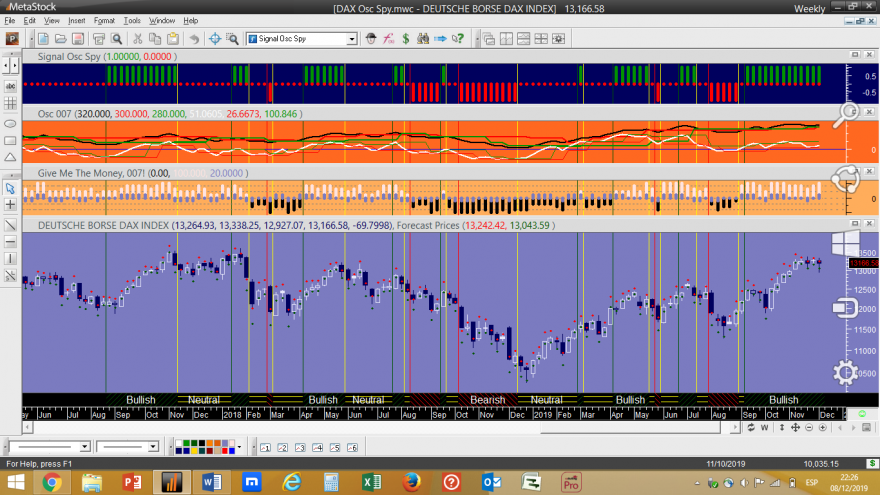Screen dimensions: 880x495
Task: Open the Expert Advisor face icon
Action: click(x=371, y=39)
